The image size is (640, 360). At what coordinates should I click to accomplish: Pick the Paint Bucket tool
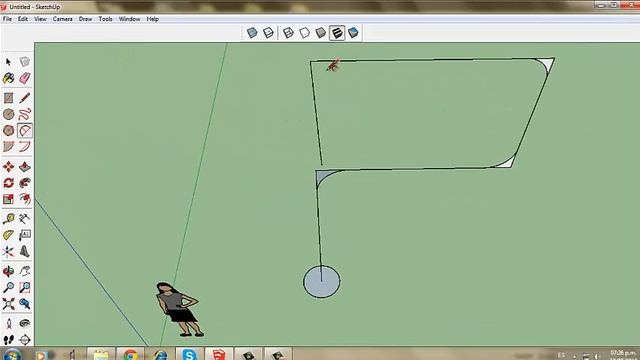pos(9,78)
